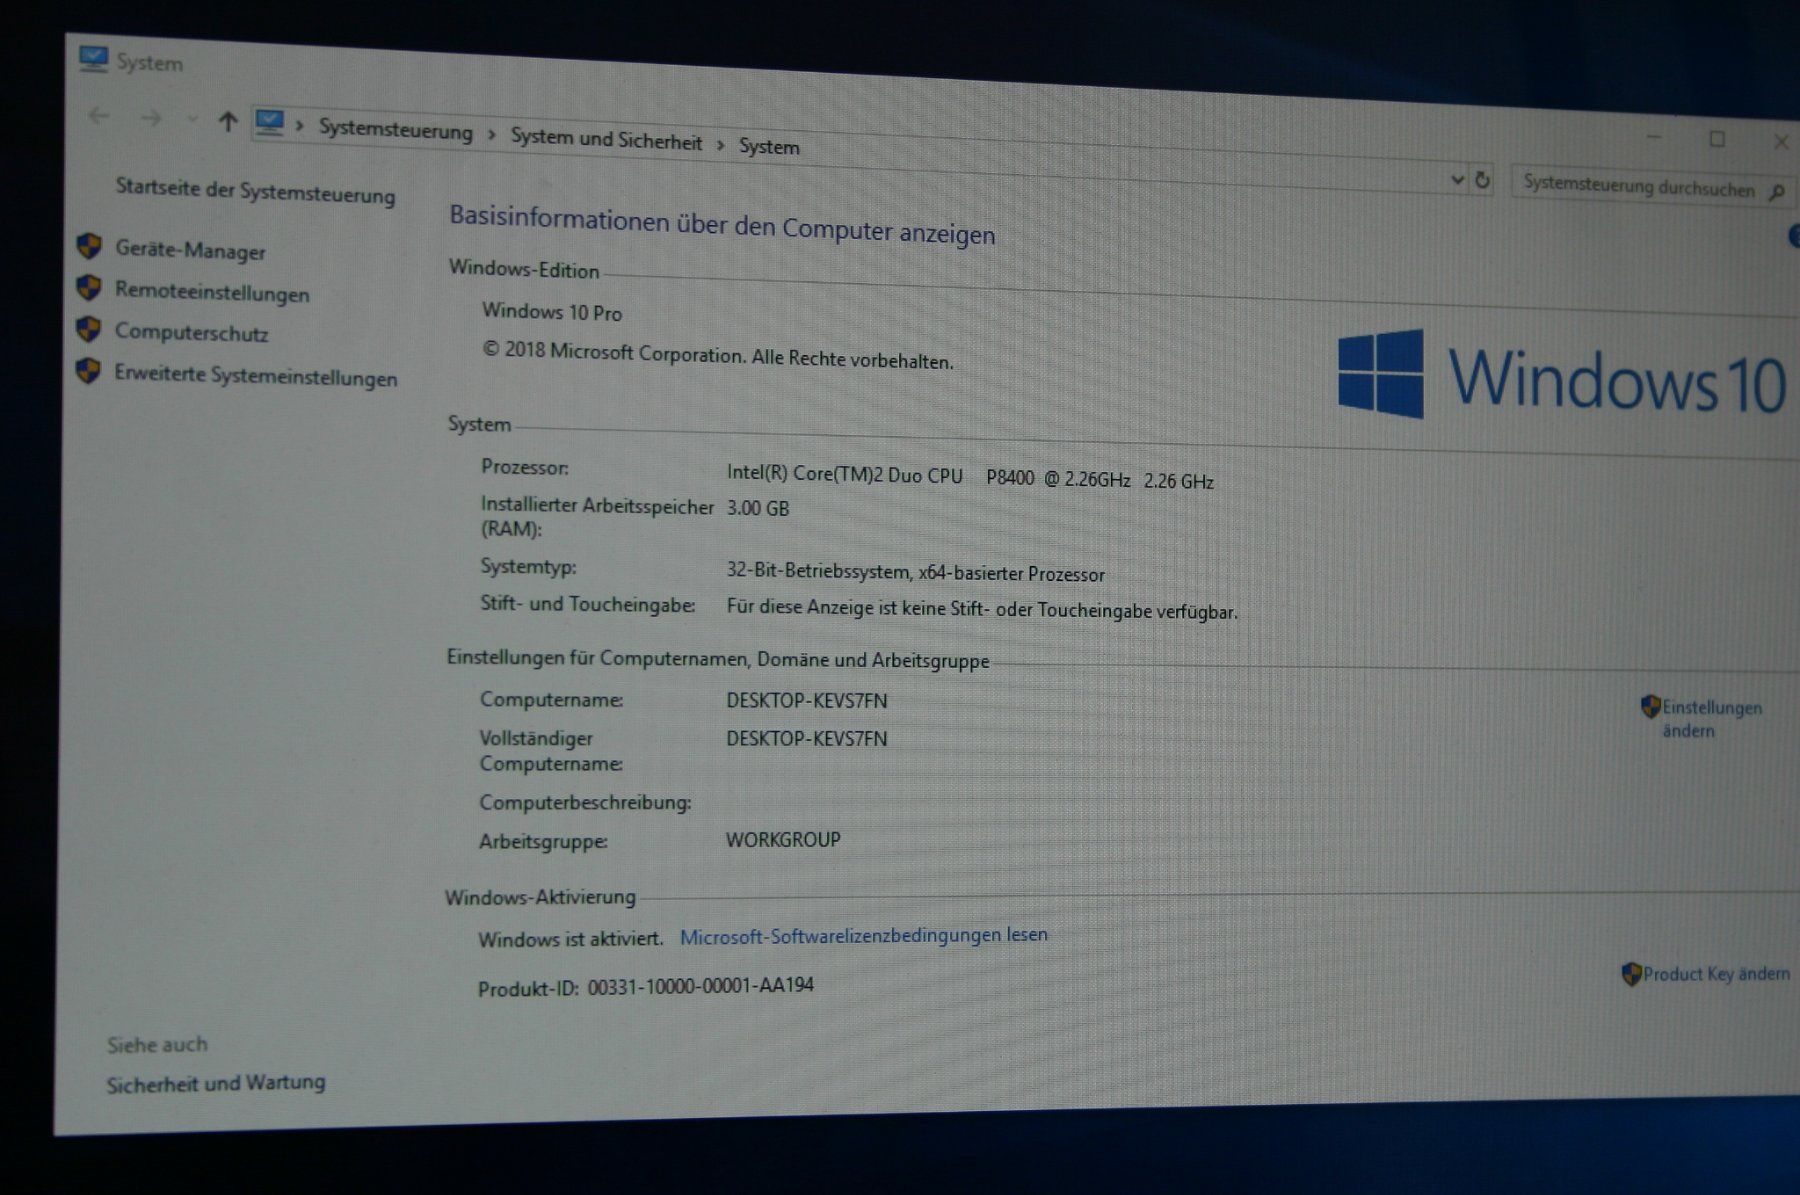Click the Stift- oder Toucheingabe availability text
The image size is (1800, 1195).
tap(982, 609)
